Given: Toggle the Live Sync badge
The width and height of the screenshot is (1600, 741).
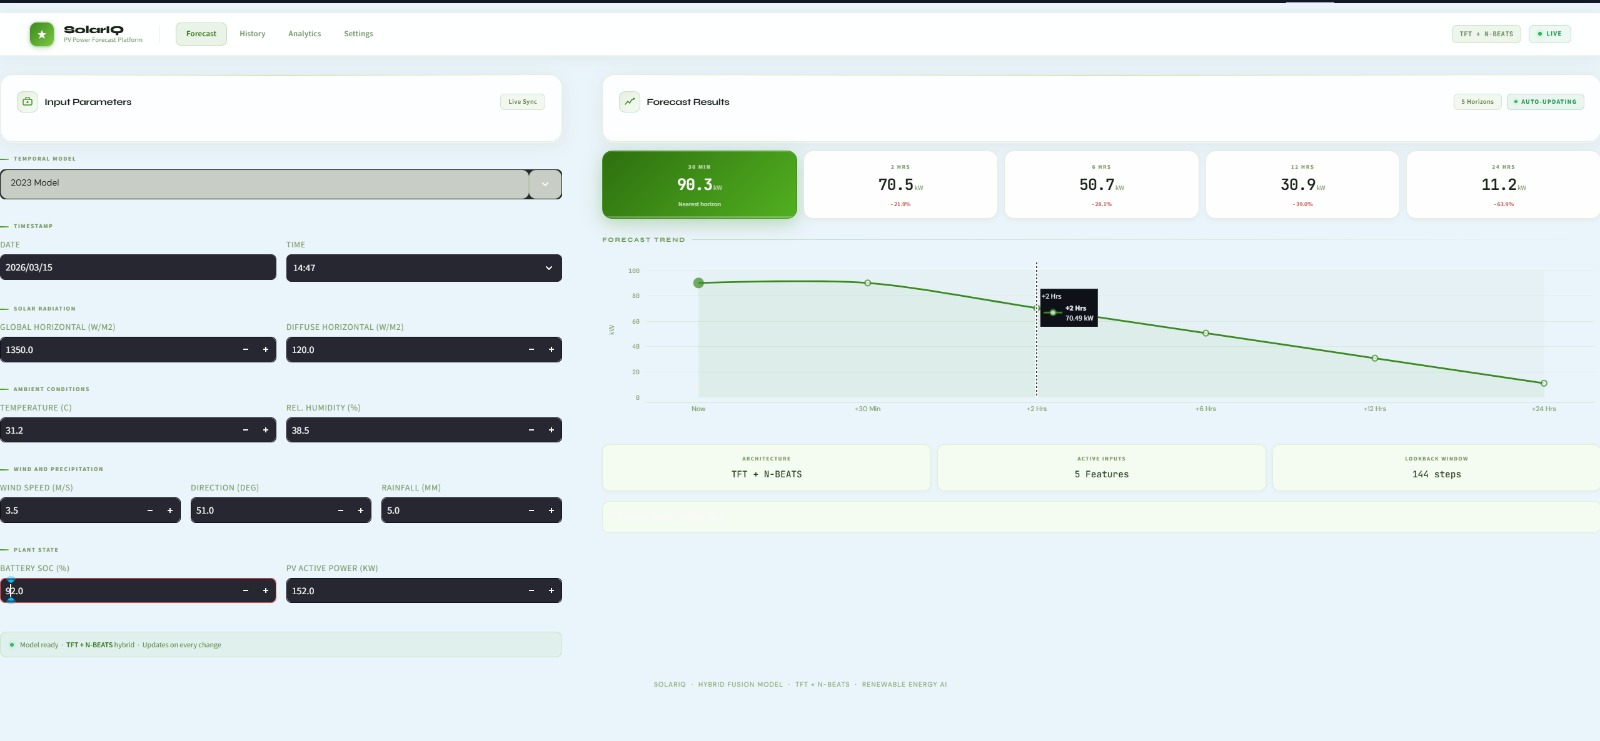Looking at the screenshot, I should 522,102.
